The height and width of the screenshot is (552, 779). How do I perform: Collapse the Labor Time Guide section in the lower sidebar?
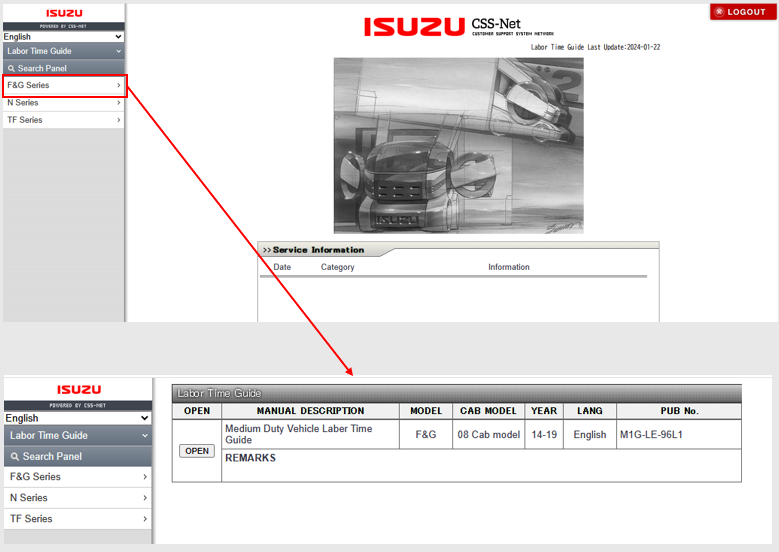(x=144, y=436)
